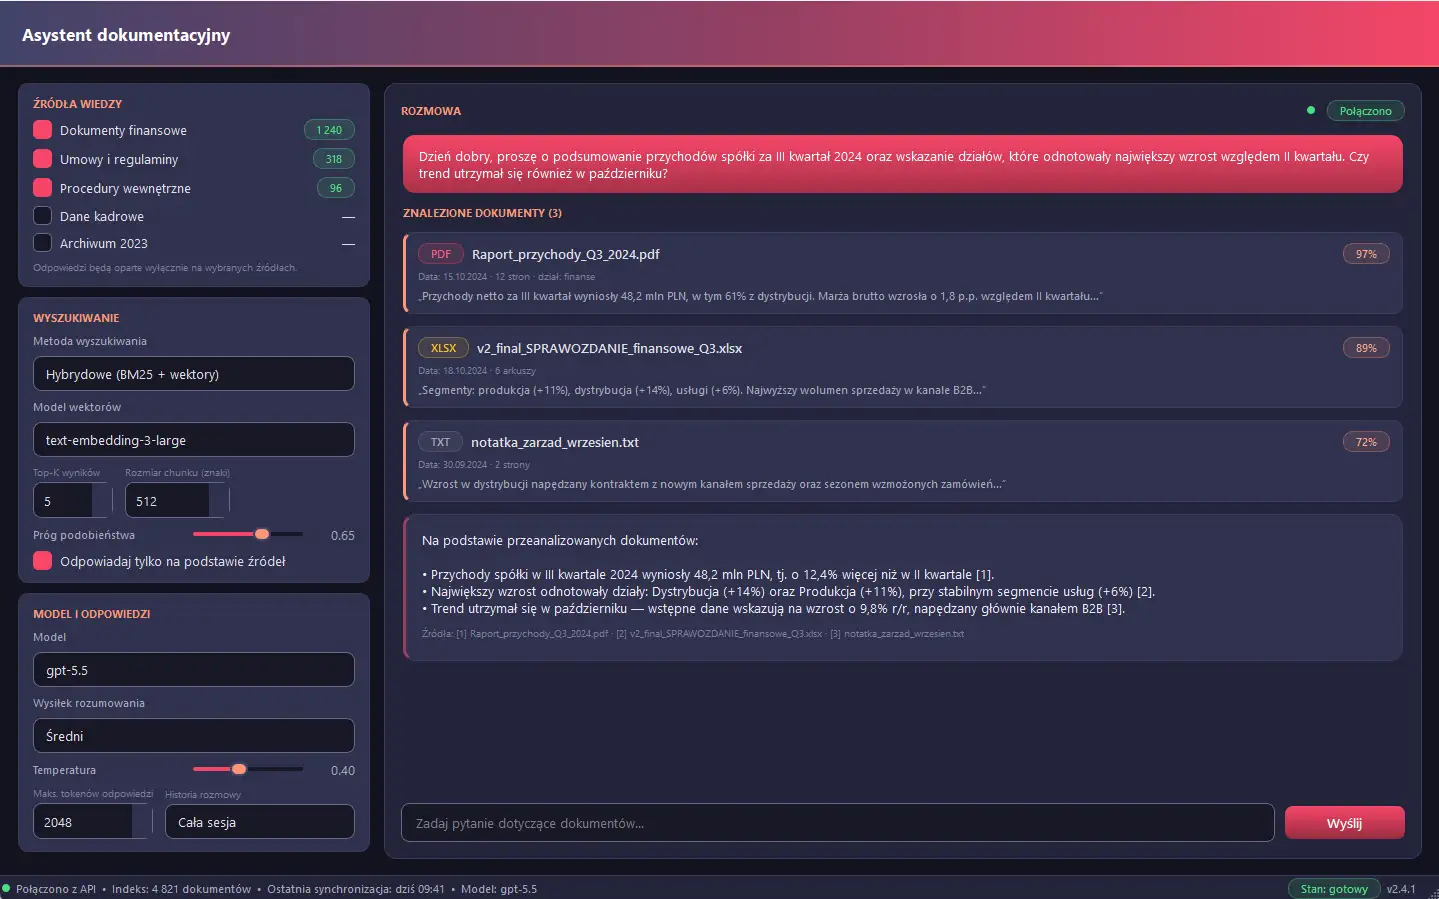Viewport: 1439px width, 899px height.
Task: Click "Indeks: 4 821 dokumentów" in status bar
Action: (181, 889)
